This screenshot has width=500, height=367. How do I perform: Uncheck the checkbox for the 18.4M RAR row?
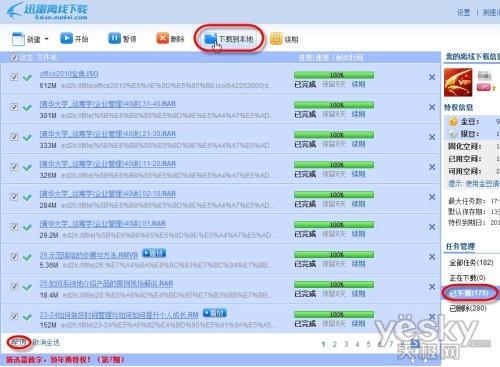click(x=14, y=287)
